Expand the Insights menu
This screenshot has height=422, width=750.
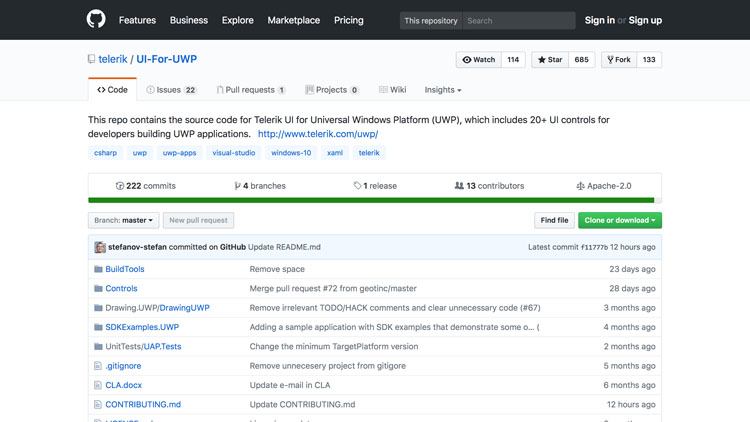click(x=443, y=89)
